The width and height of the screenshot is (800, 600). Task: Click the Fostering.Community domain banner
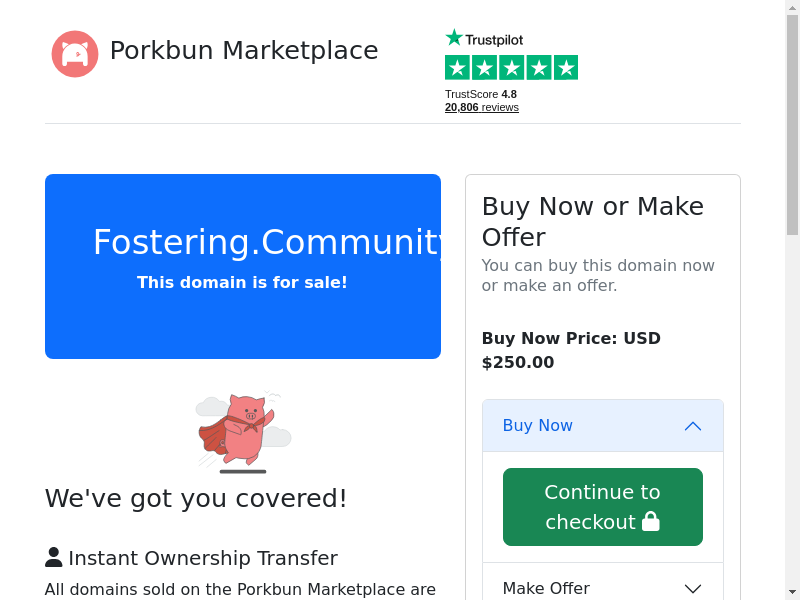243,266
